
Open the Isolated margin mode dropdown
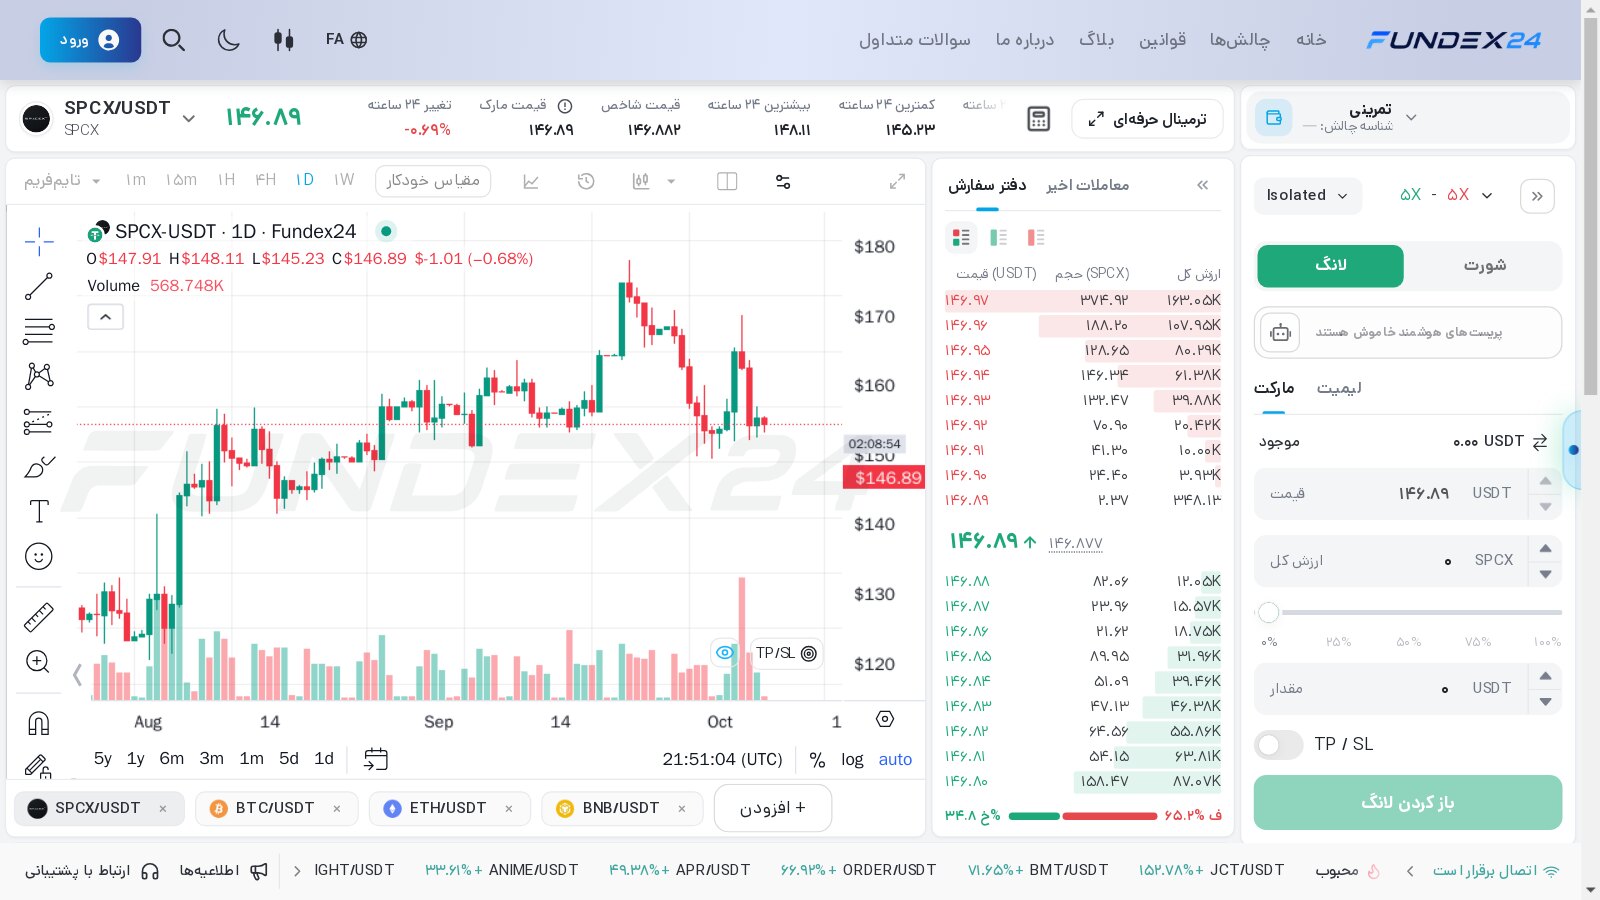pyautogui.click(x=1307, y=195)
